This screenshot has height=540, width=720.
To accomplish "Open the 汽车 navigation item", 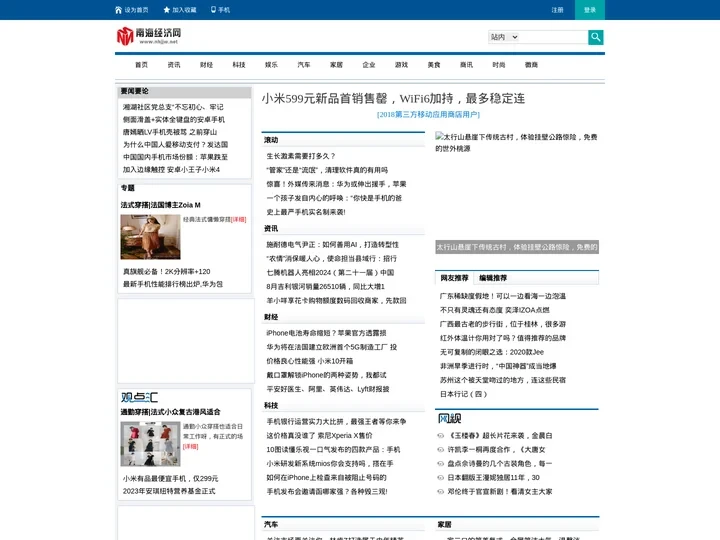I will click(304, 65).
